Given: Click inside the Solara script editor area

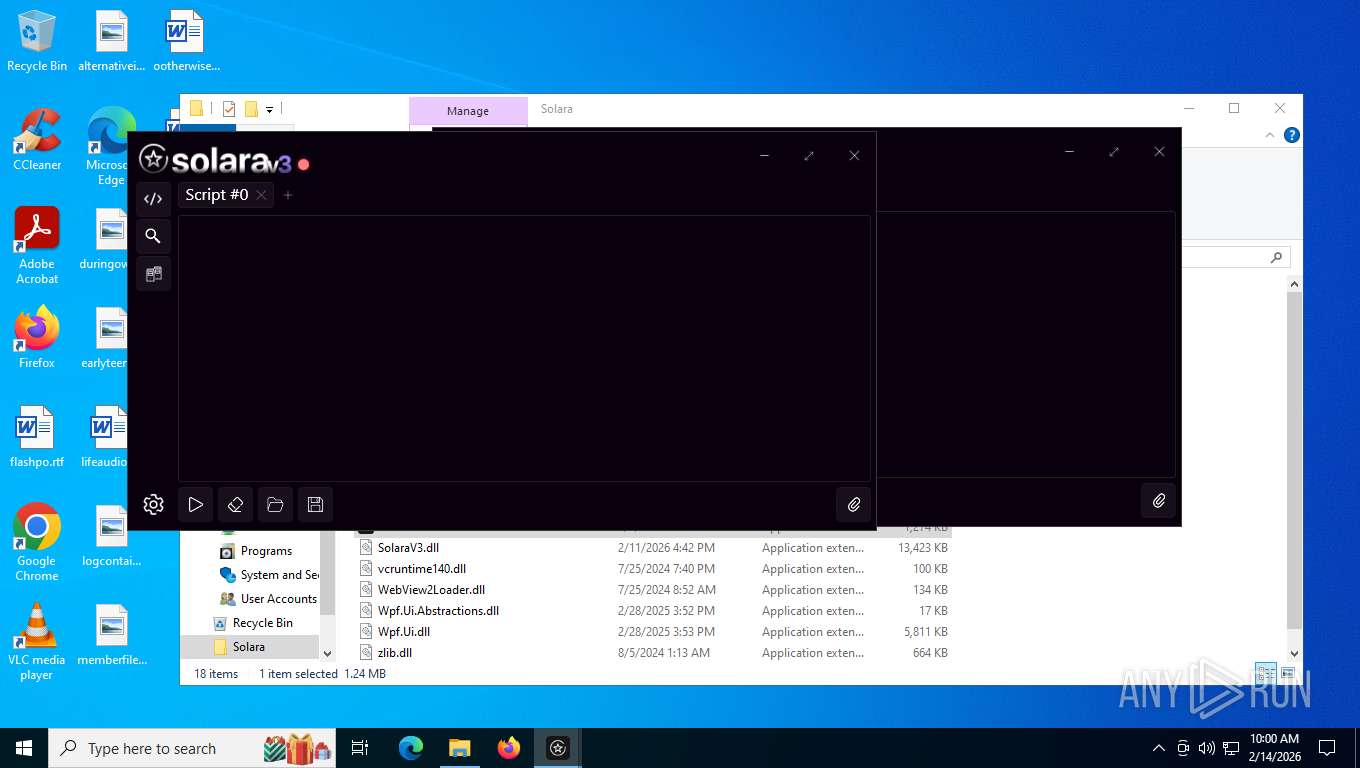Looking at the screenshot, I should click(x=524, y=348).
